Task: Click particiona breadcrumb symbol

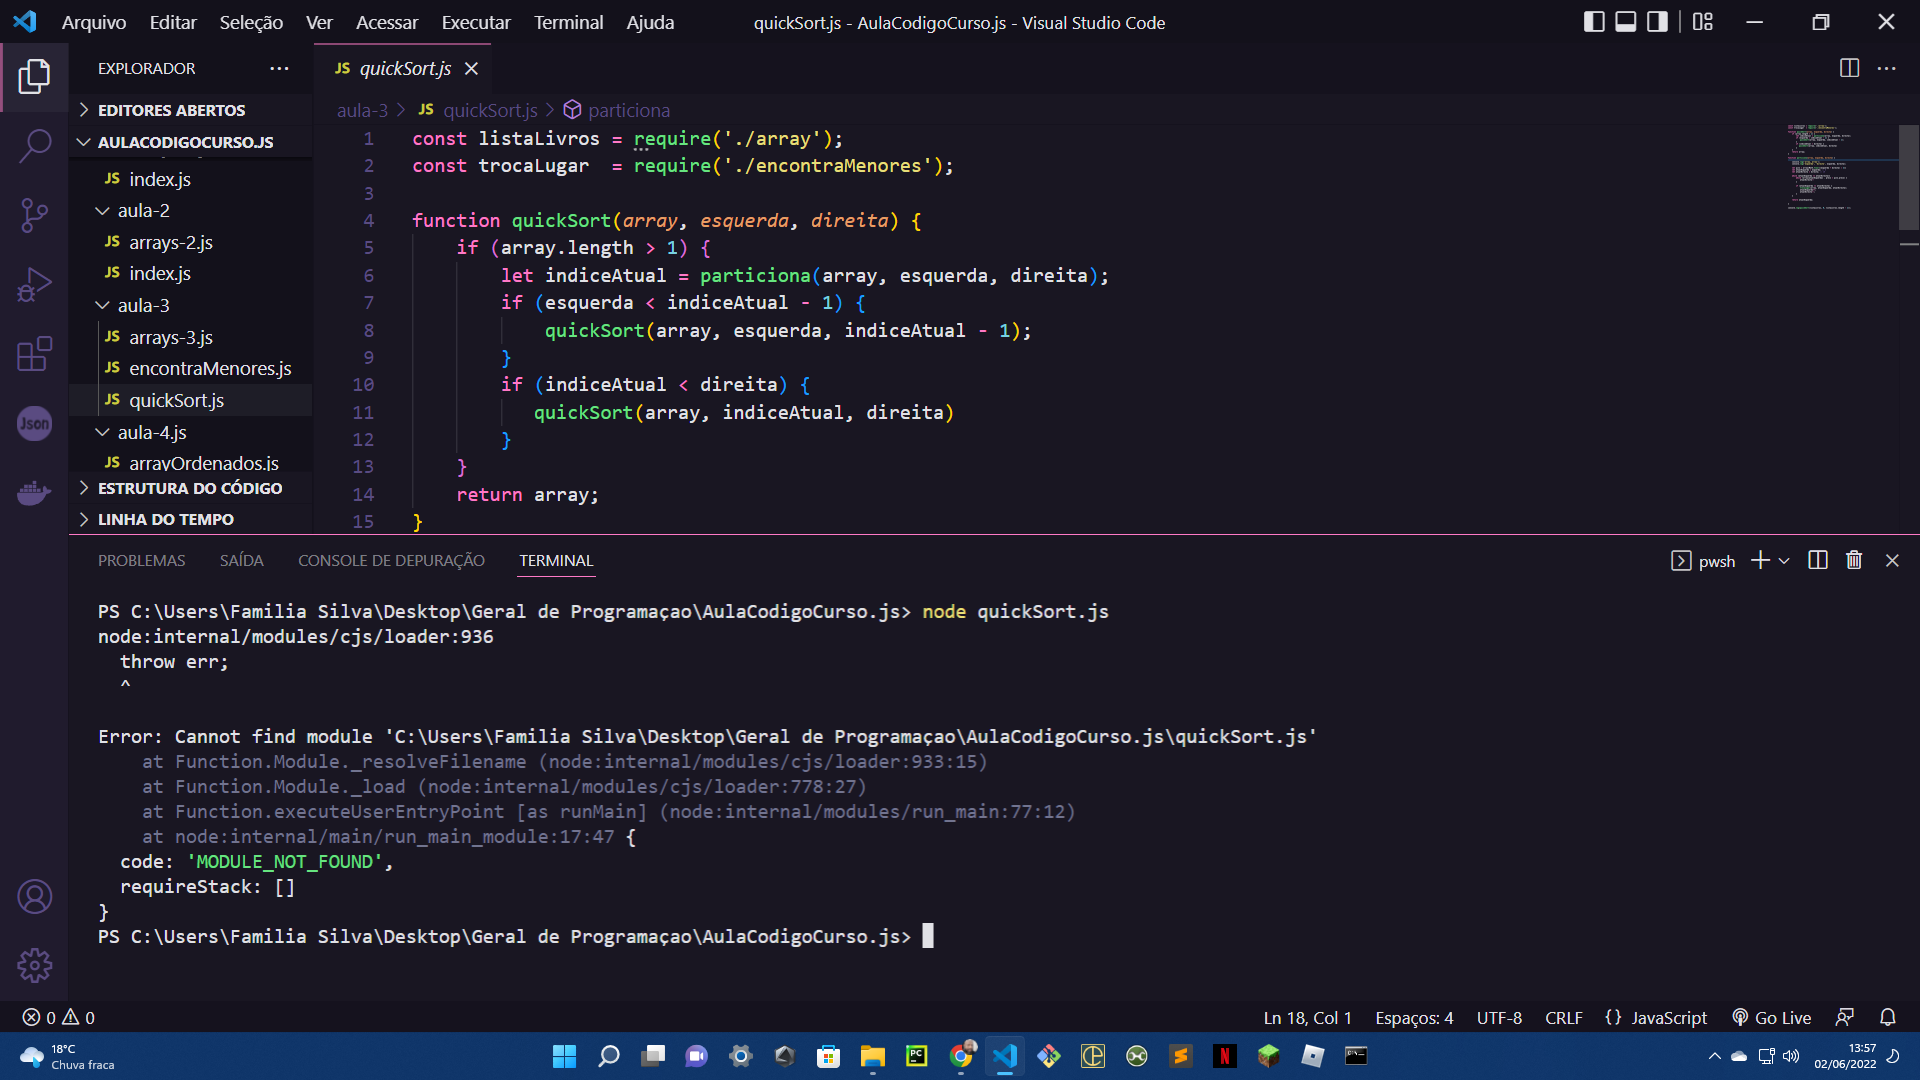Action: pos(617,110)
